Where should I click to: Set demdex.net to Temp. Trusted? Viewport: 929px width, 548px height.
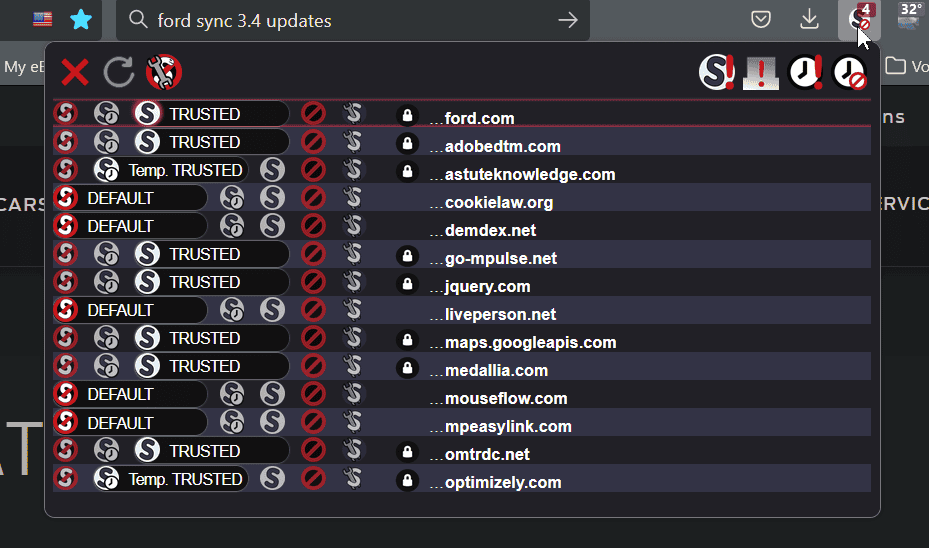[x=232, y=226]
